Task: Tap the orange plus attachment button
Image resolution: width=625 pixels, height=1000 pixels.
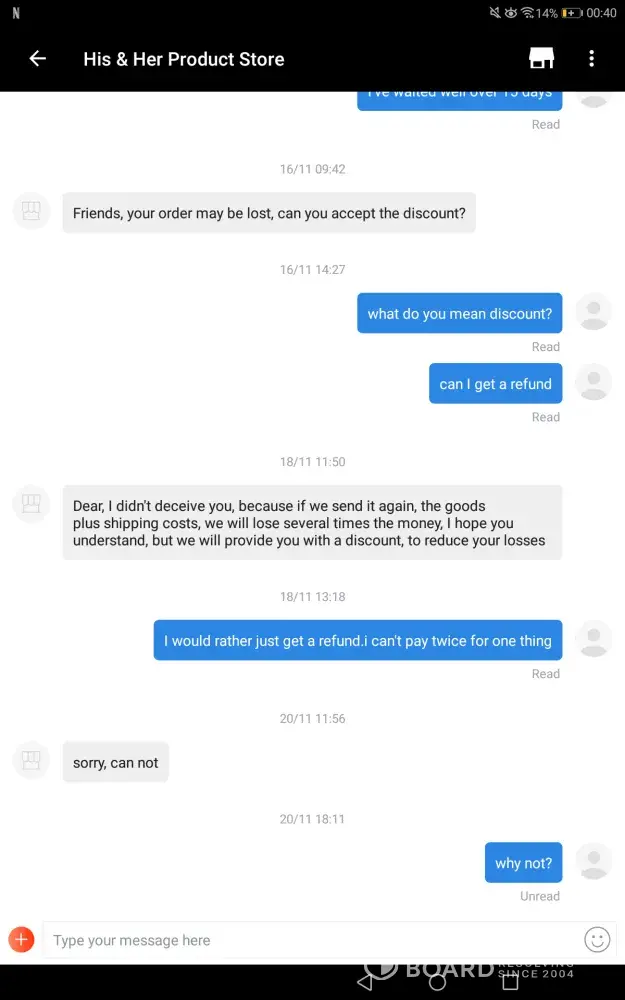Action: tap(21, 940)
